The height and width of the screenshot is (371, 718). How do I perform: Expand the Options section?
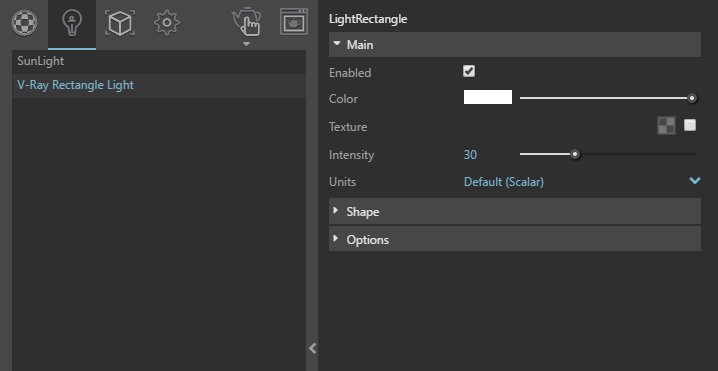click(515, 239)
